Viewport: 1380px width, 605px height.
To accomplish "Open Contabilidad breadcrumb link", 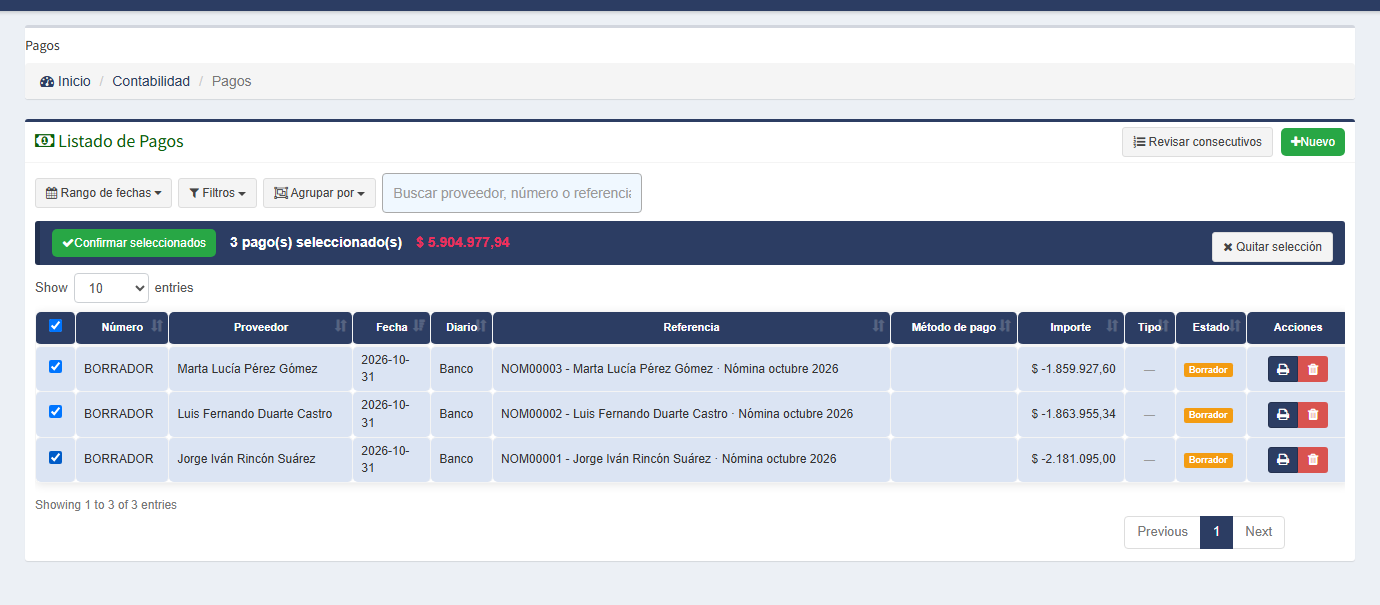I will coord(151,81).
